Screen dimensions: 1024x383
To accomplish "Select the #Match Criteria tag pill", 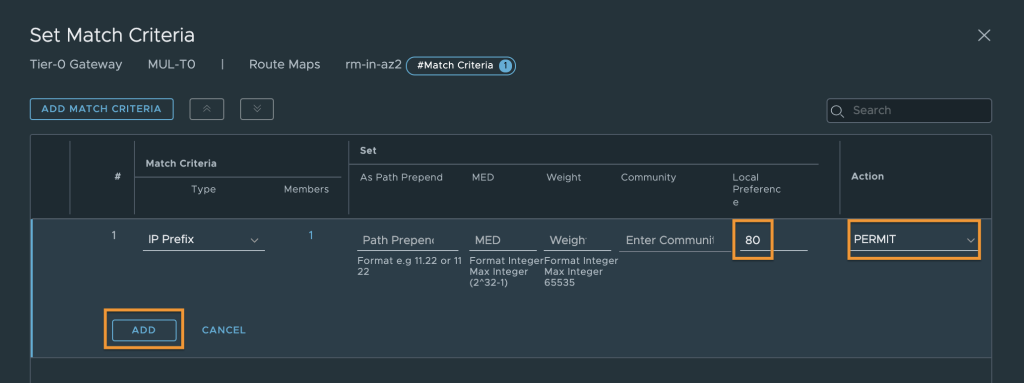I will tap(461, 65).
